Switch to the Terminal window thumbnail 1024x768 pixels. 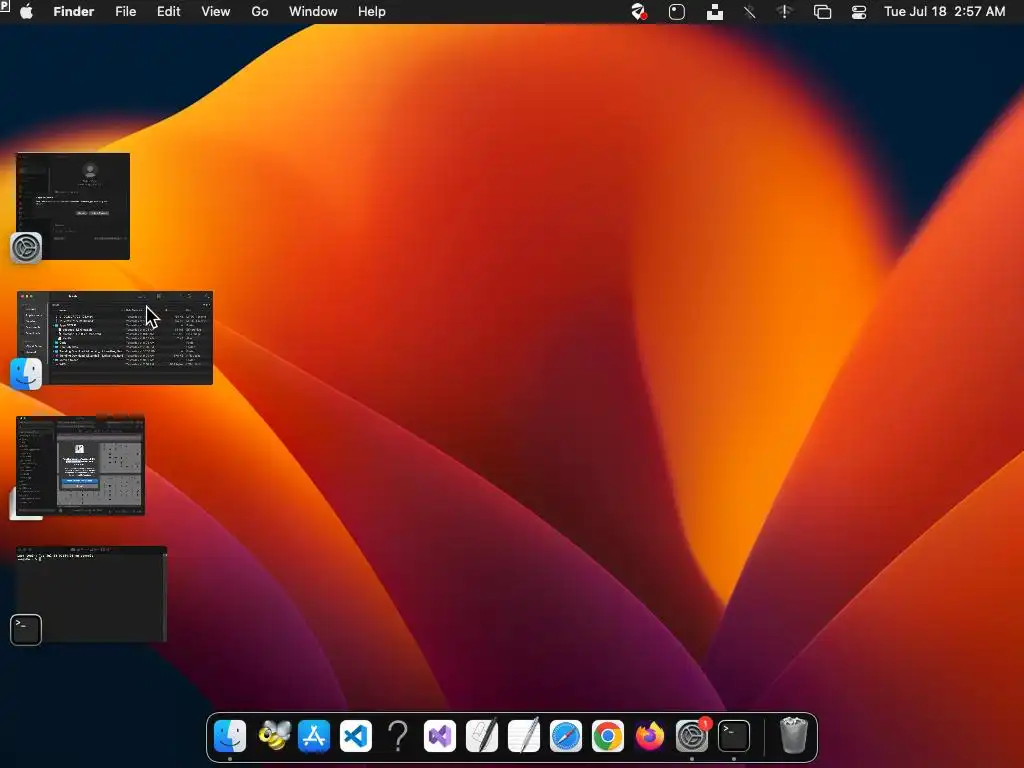pos(91,594)
